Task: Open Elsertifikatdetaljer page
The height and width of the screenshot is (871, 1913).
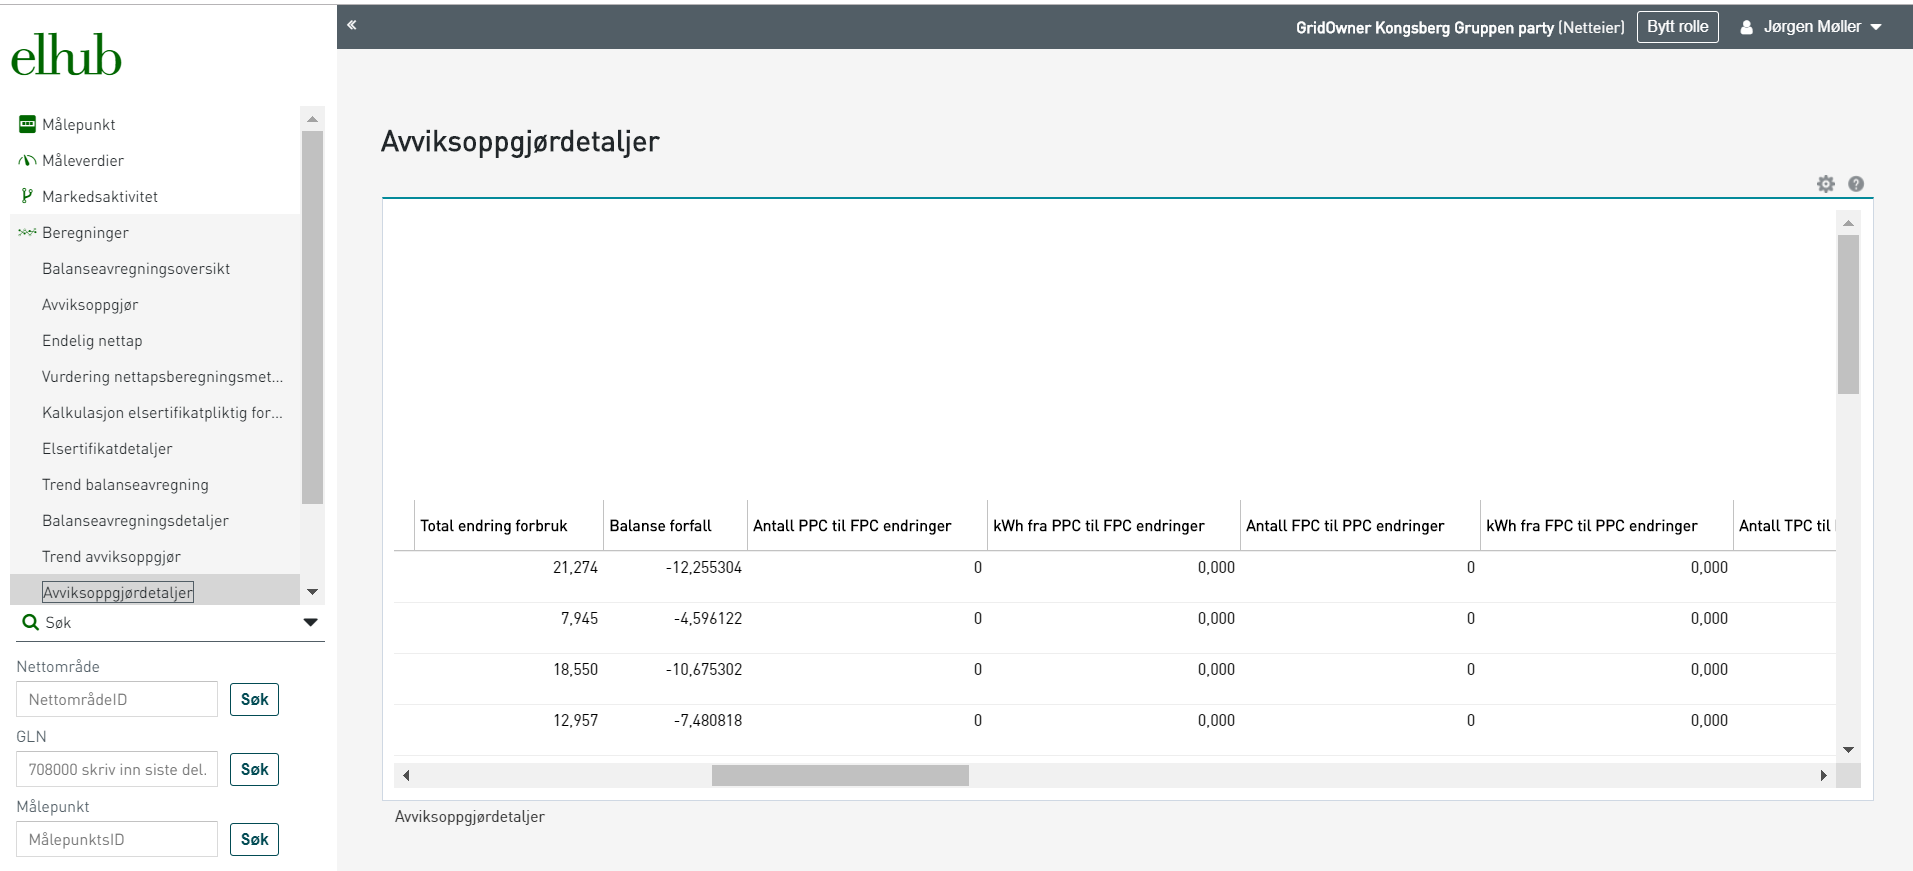Action: (x=107, y=448)
